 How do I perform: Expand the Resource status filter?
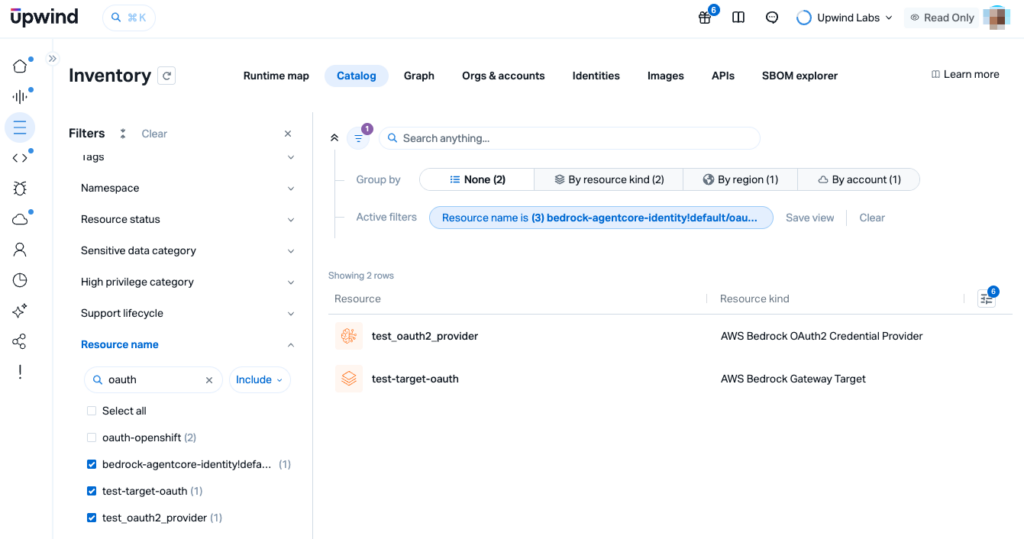[187, 219]
